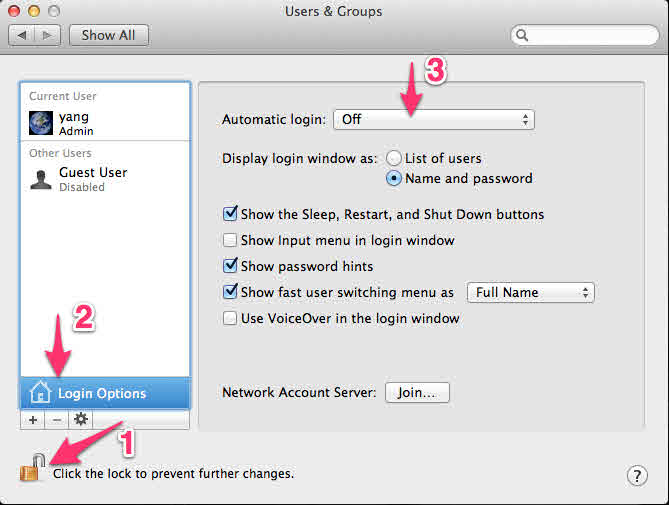Enable Show Input menu in login window

[x=230, y=240]
